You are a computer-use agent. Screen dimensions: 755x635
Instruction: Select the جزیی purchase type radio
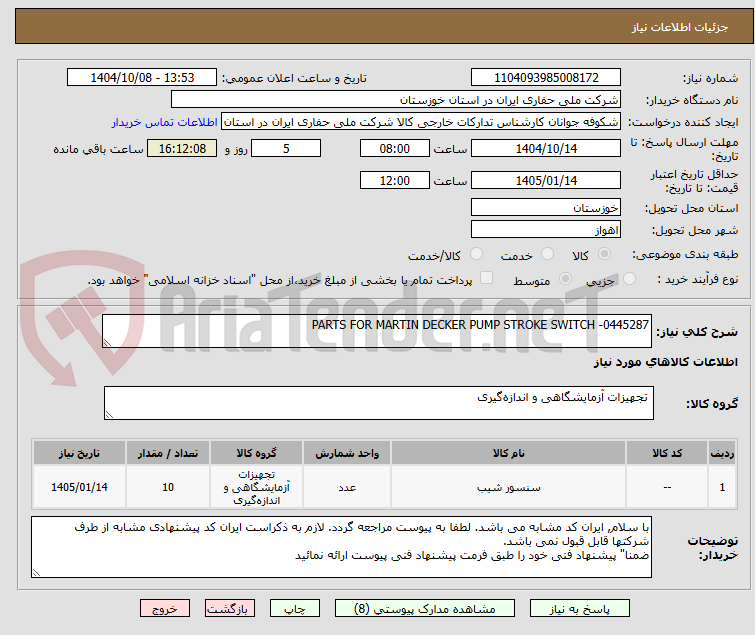pyautogui.click(x=629, y=279)
